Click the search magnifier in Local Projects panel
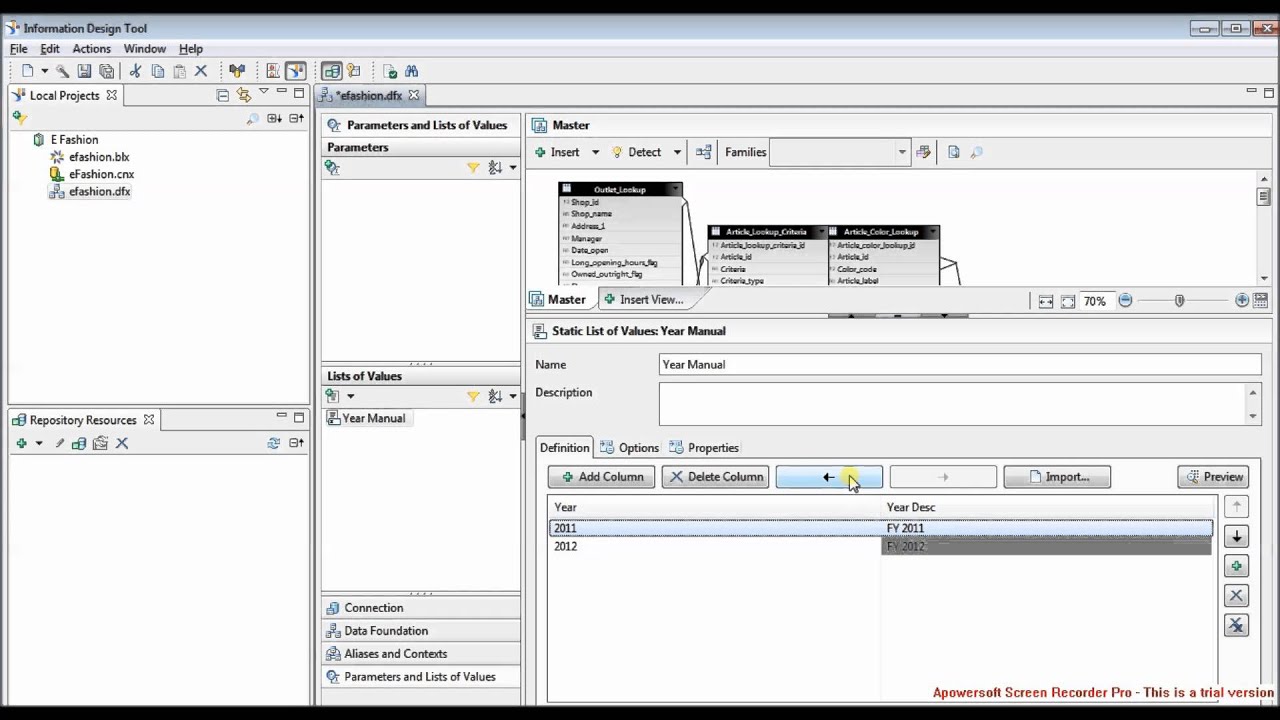 tap(253, 119)
